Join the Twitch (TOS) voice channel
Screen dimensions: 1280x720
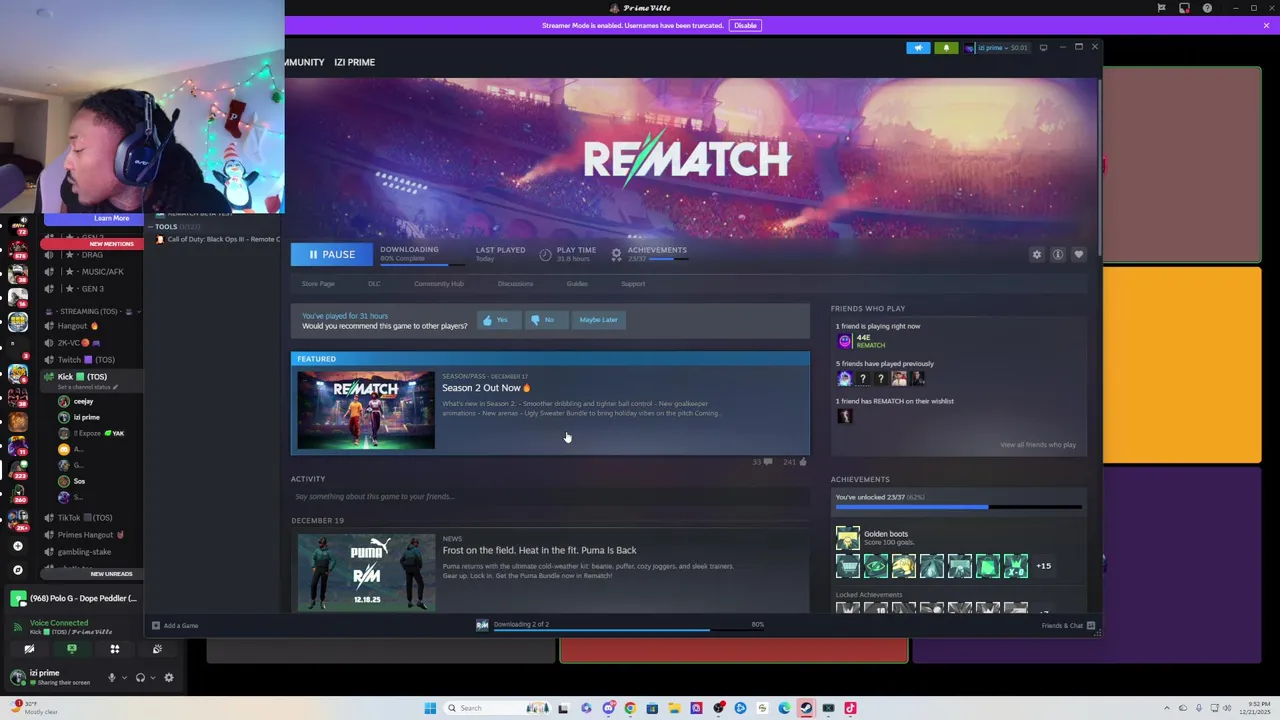(85, 360)
